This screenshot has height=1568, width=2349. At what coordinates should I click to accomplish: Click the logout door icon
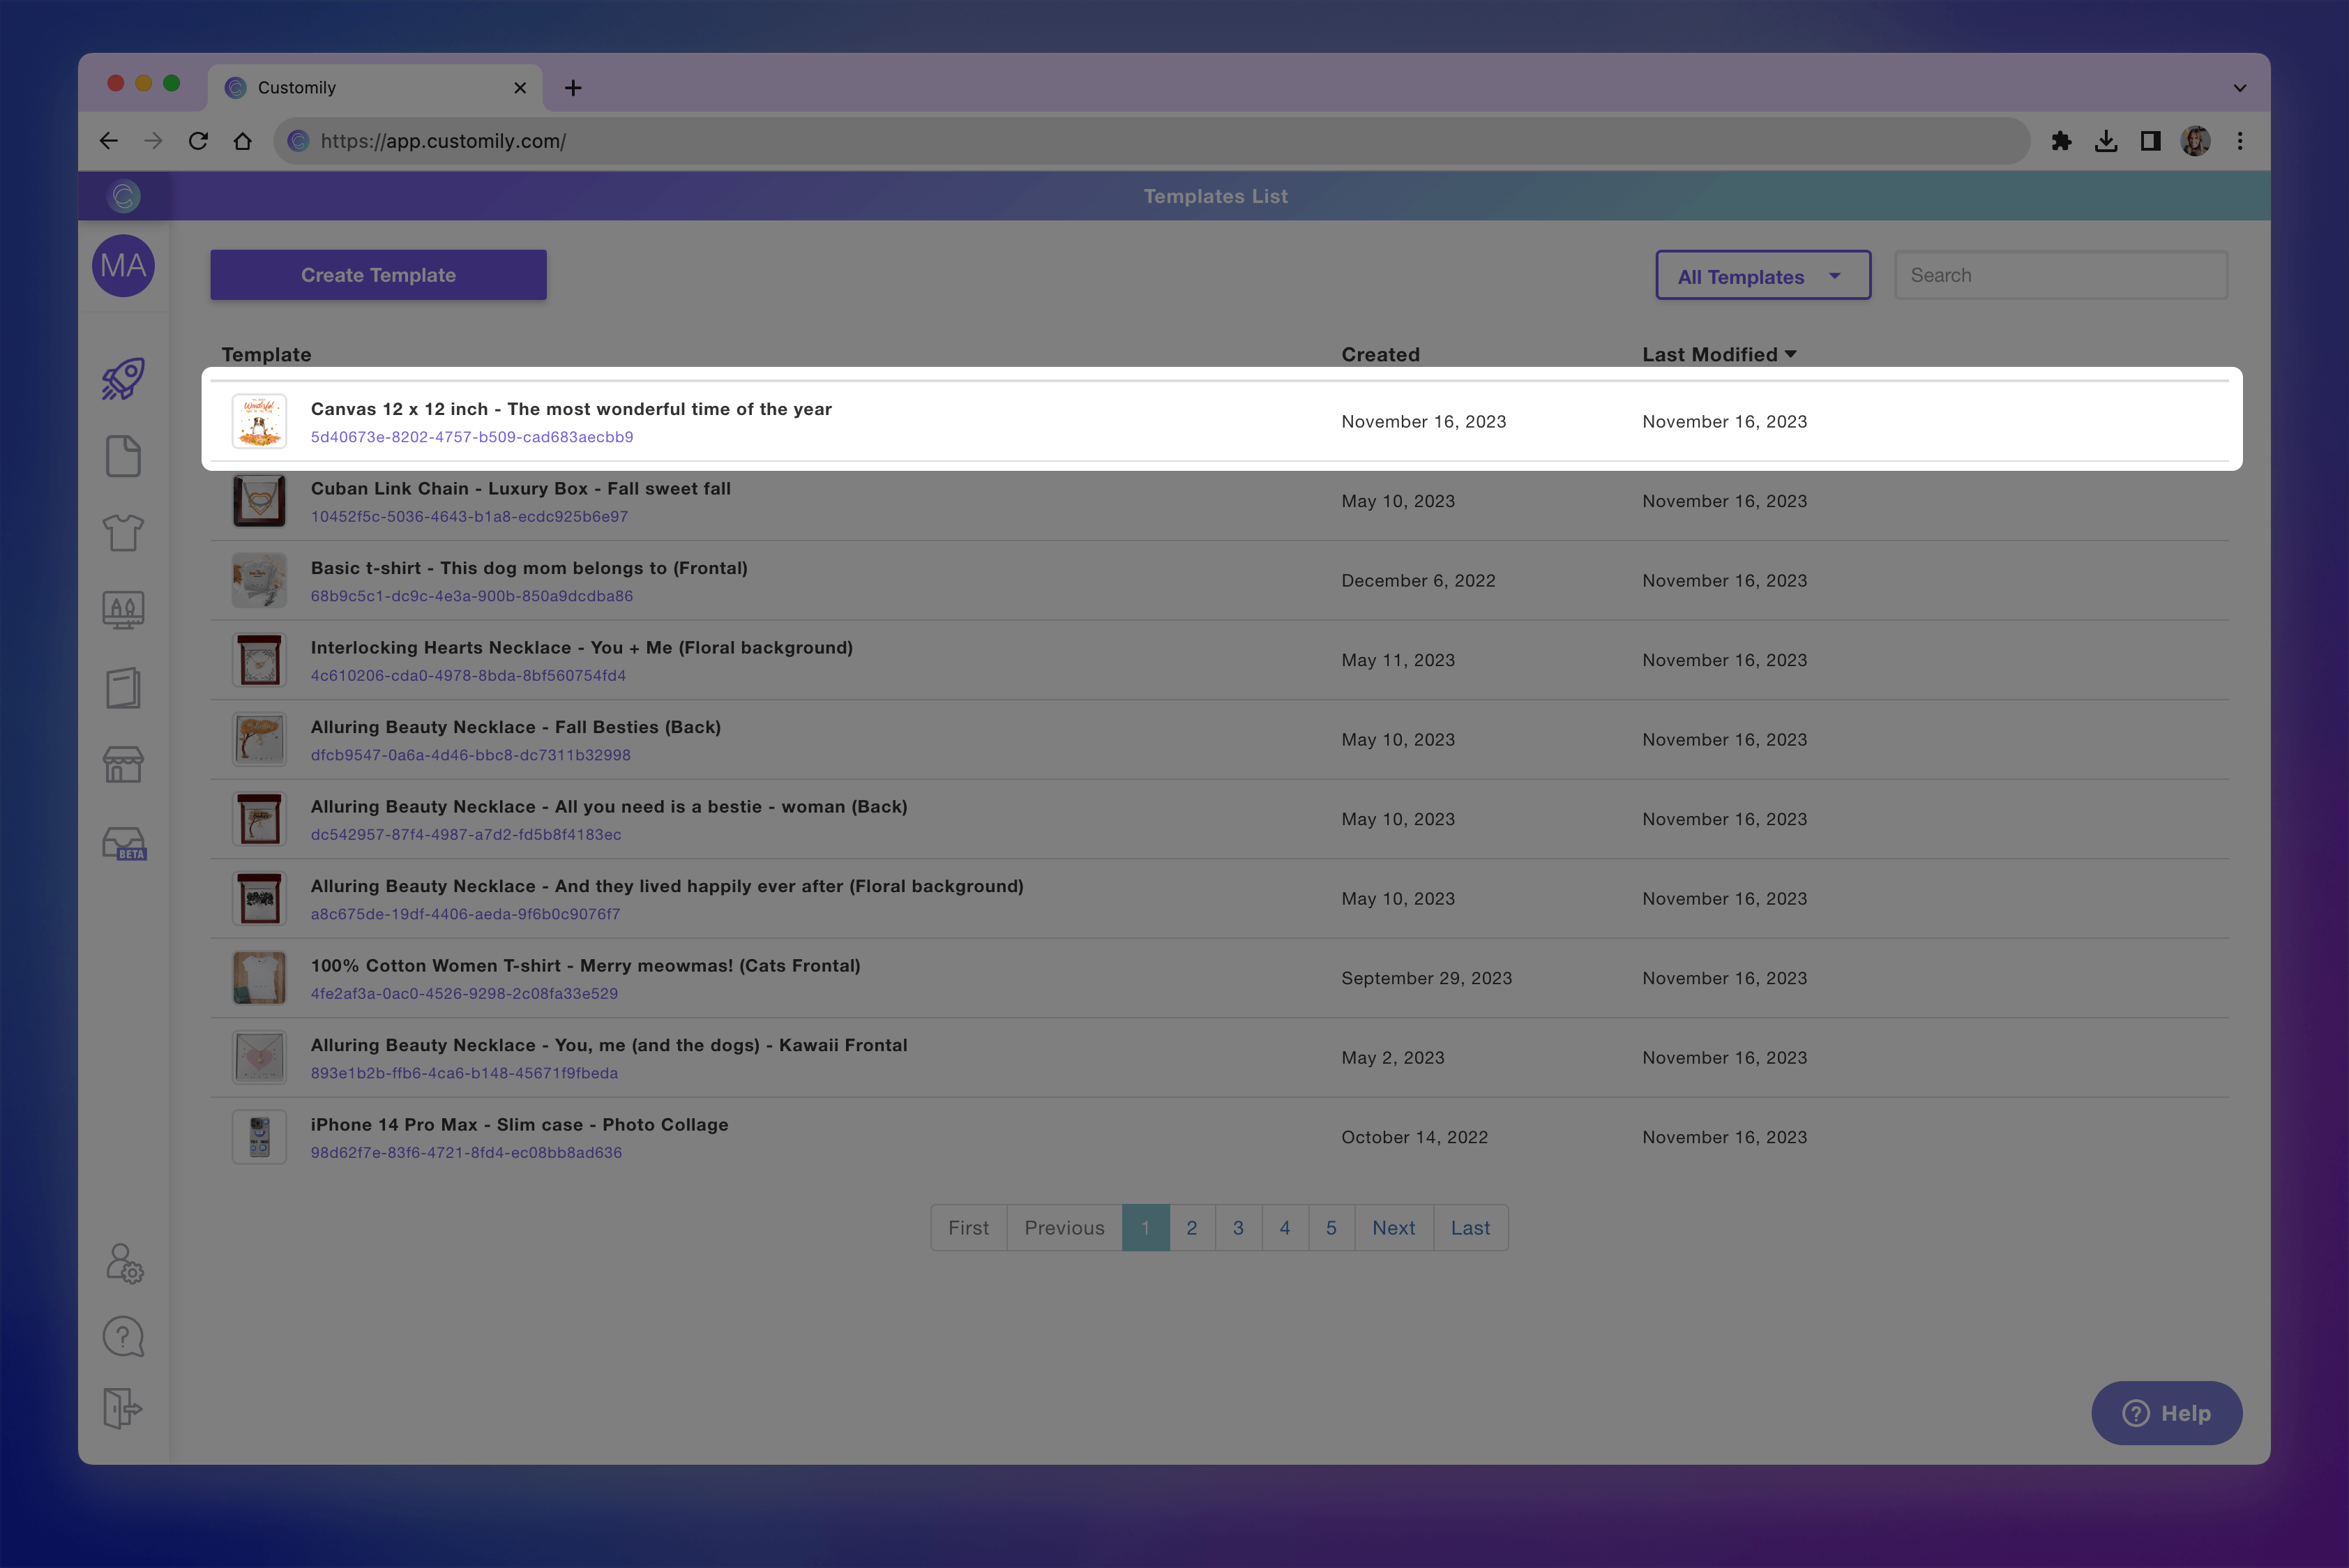tap(123, 1408)
